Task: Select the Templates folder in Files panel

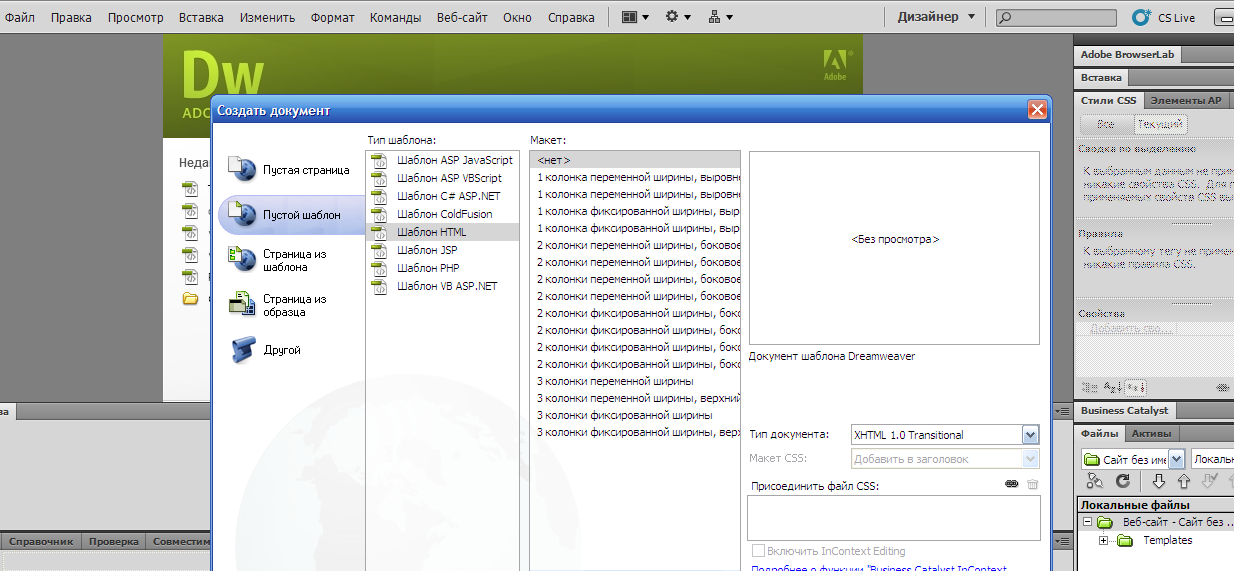Action: [1168, 541]
